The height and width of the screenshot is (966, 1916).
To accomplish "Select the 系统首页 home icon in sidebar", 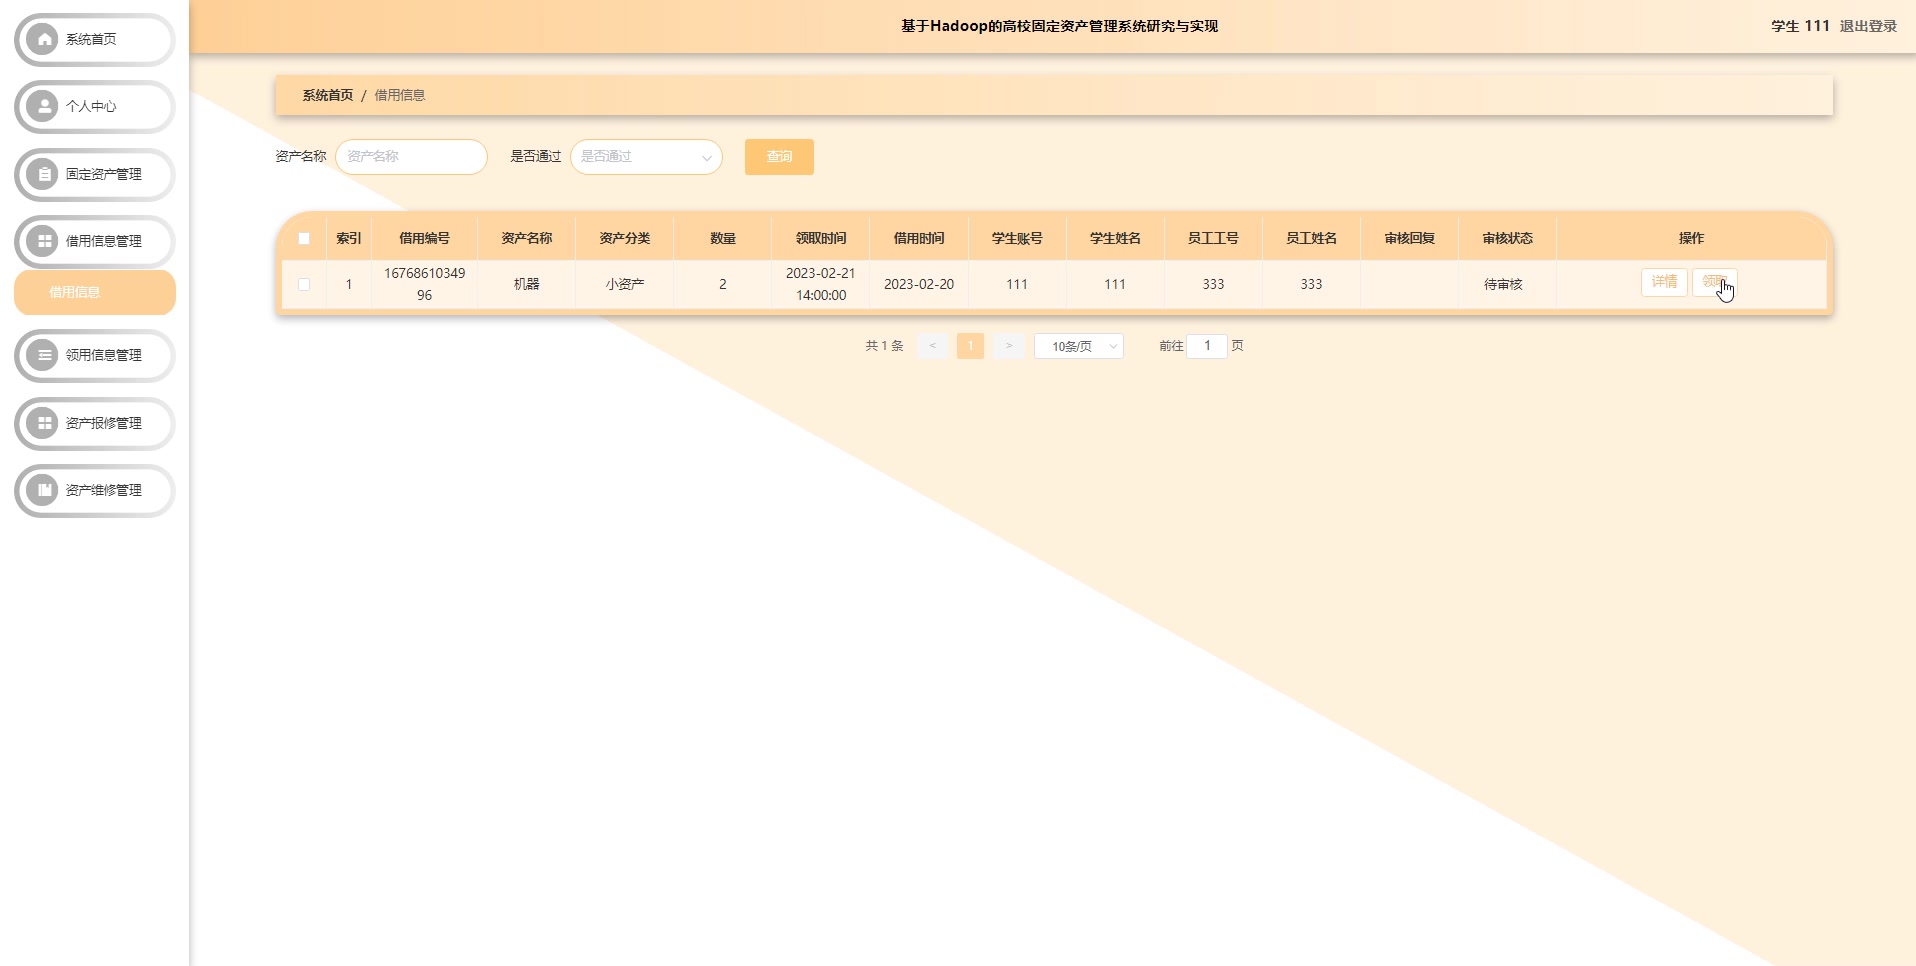I will point(42,40).
